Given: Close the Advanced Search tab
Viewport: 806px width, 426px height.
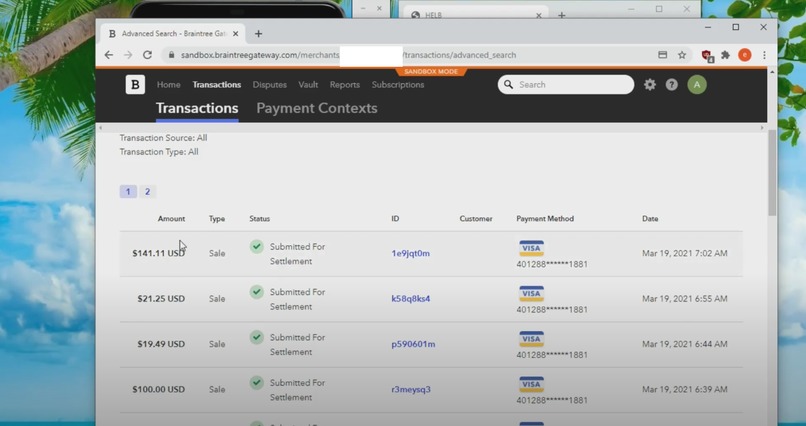Looking at the screenshot, I should pos(235,34).
